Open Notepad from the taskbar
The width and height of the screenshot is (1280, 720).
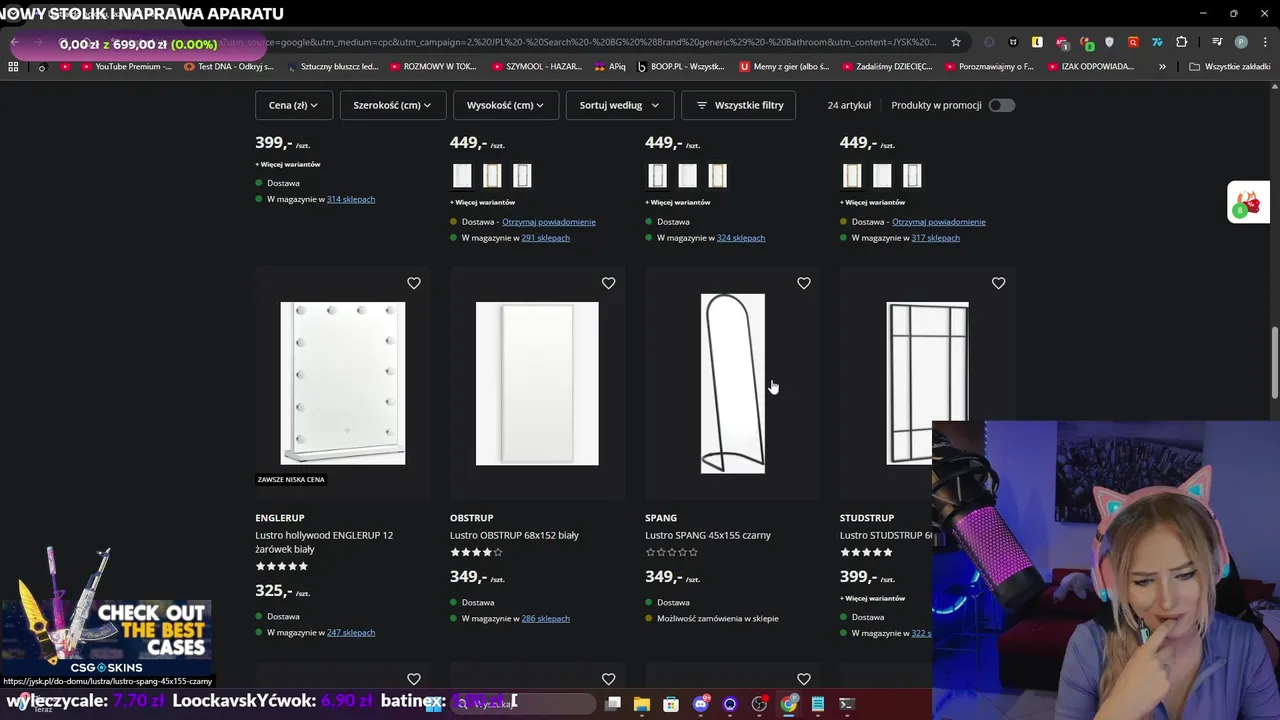click(818, 704)
